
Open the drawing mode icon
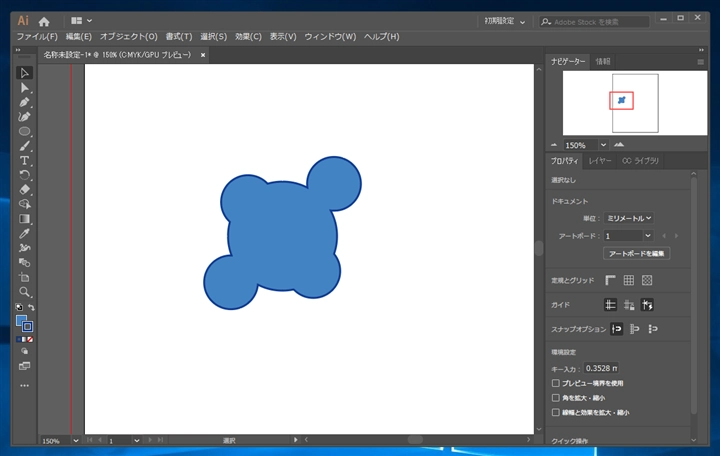pos(24,351)
